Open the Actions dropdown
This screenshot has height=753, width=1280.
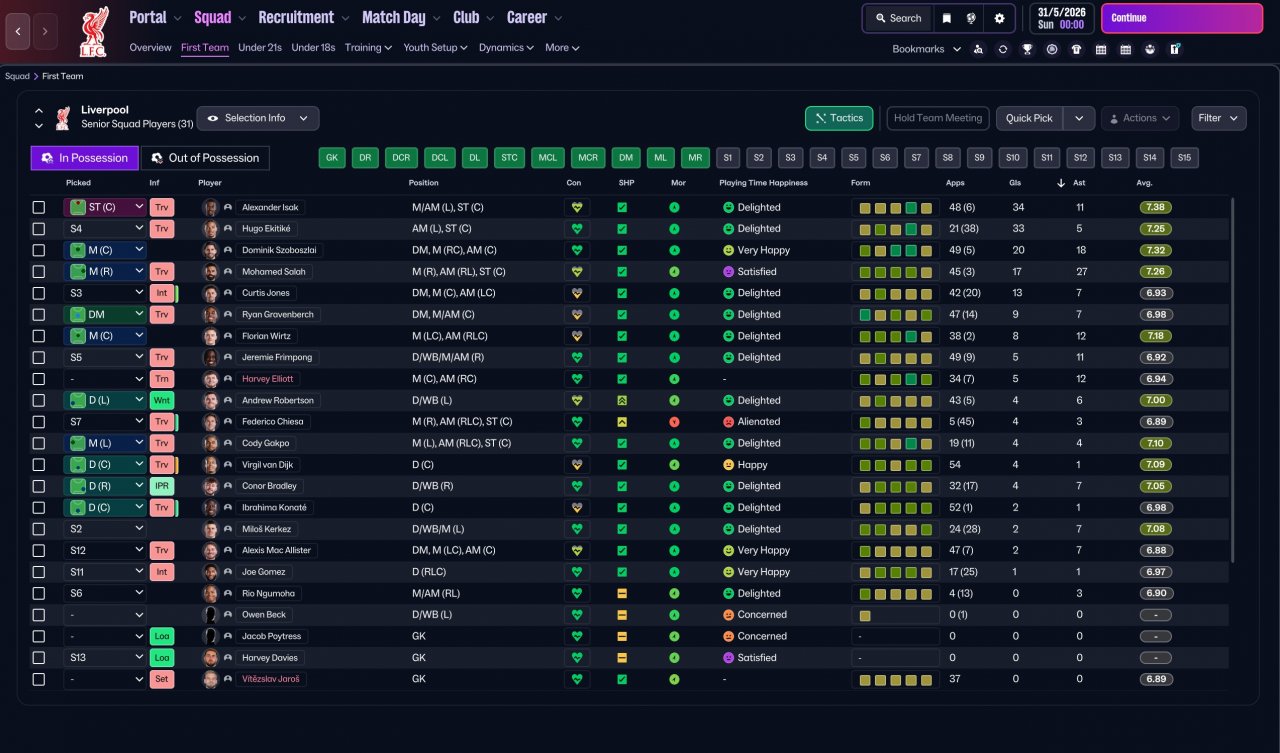1140,118
